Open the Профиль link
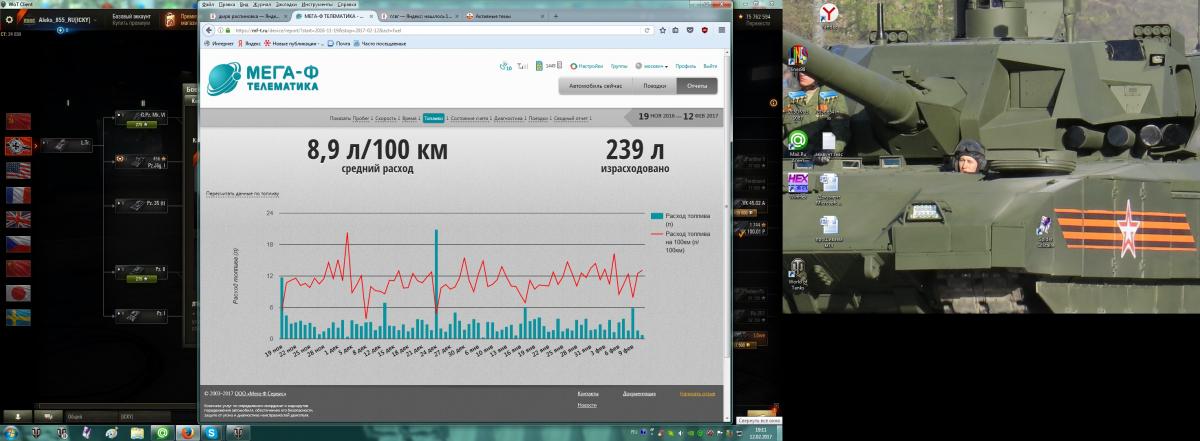 point(685,66)
